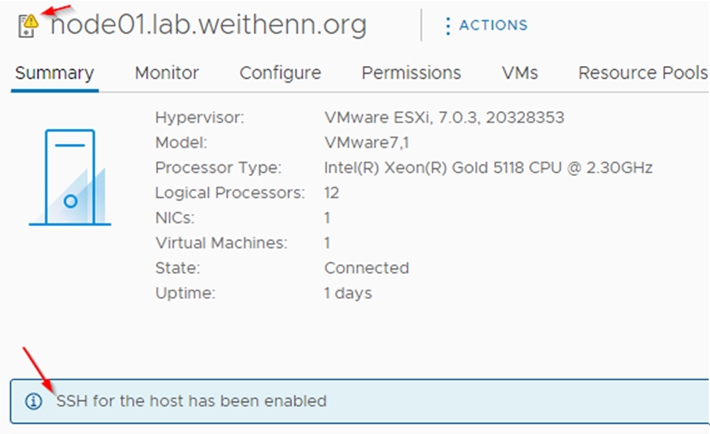Click the Hypervisor version value

click(444, 117)
